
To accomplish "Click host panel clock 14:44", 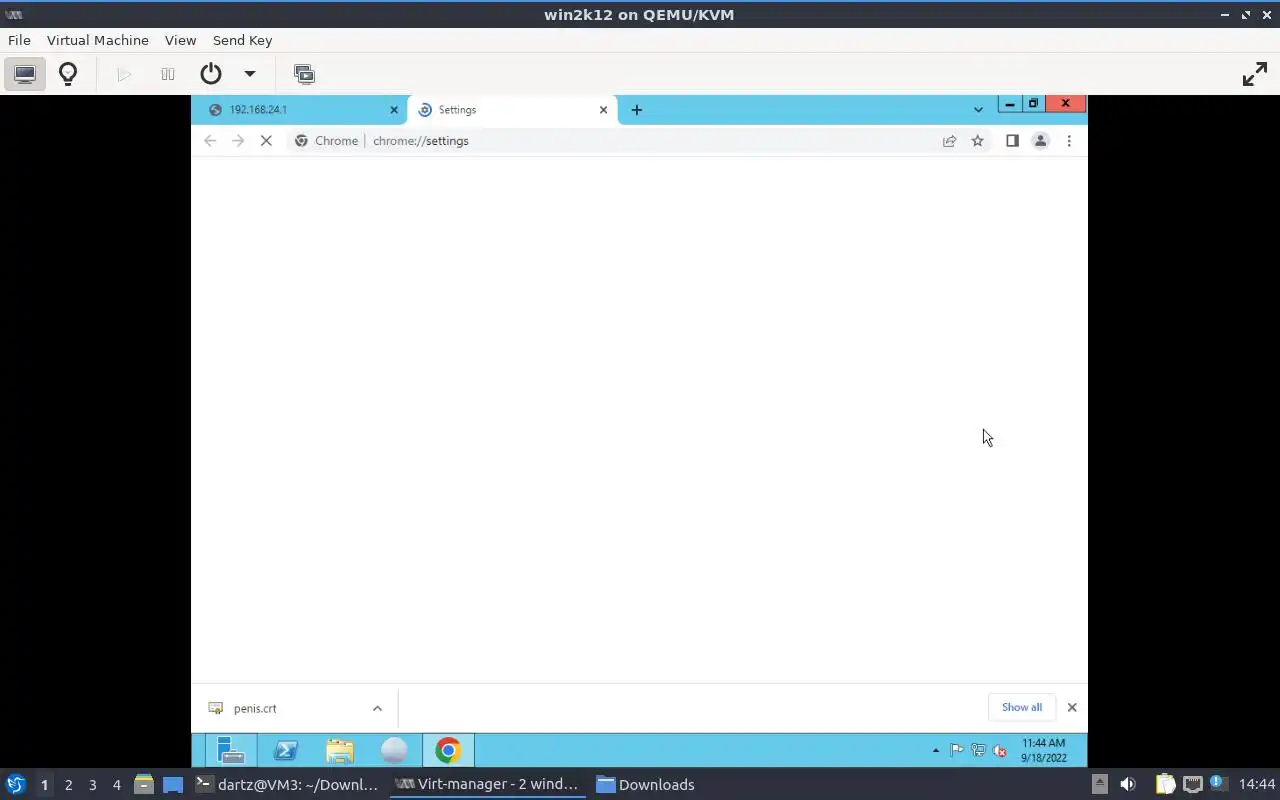I will pyautogui.click(x=1257, y=785).
